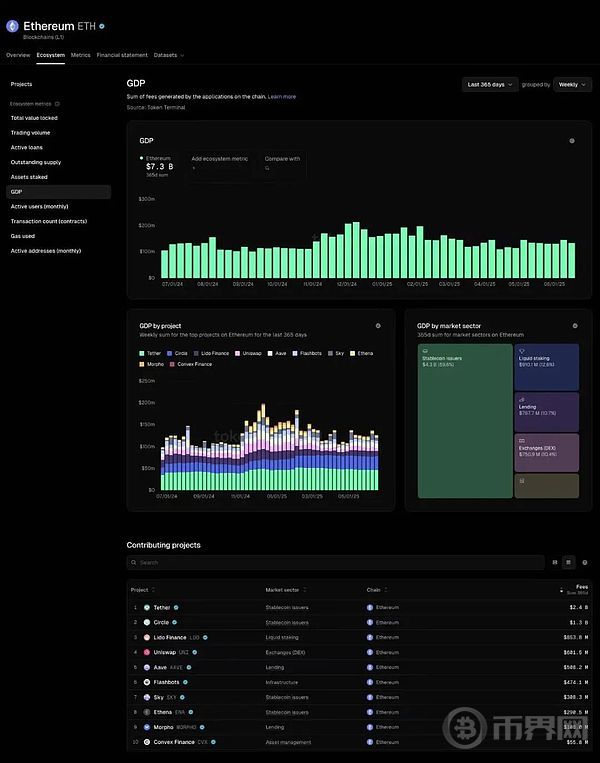This screenshot has height=763, width=600.
Task: Toggle Tether series in GDP by project legend
Action: pos(150,353)
